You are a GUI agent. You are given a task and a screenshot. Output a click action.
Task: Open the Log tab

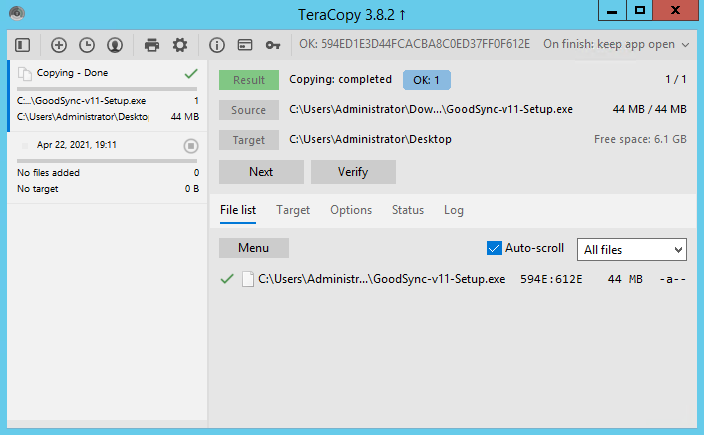[x=453, y=210]
